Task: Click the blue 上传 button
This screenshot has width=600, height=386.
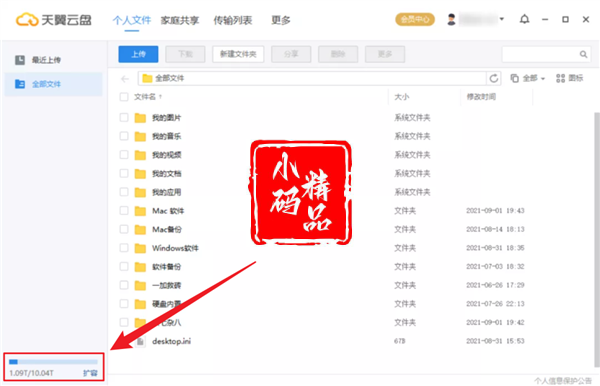Action: pyautogui.click(x=138, y=54)
